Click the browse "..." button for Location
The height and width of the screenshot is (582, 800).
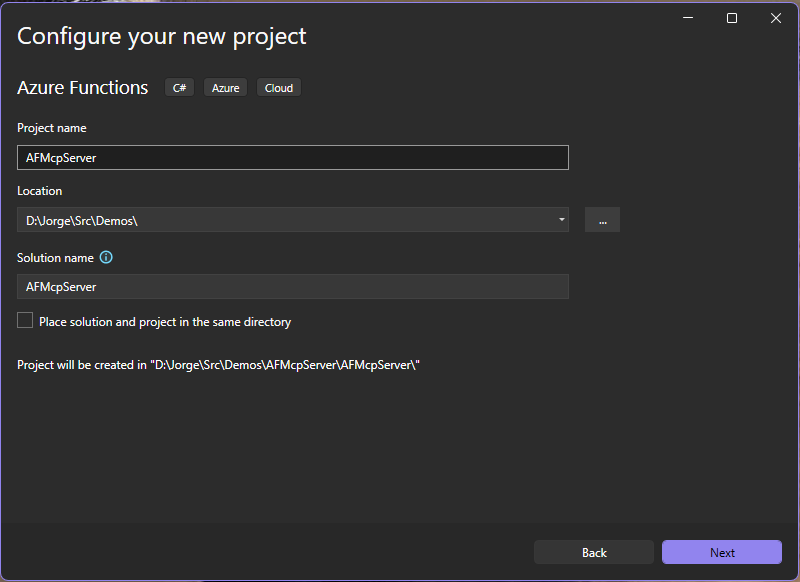[x=602, y=219]
